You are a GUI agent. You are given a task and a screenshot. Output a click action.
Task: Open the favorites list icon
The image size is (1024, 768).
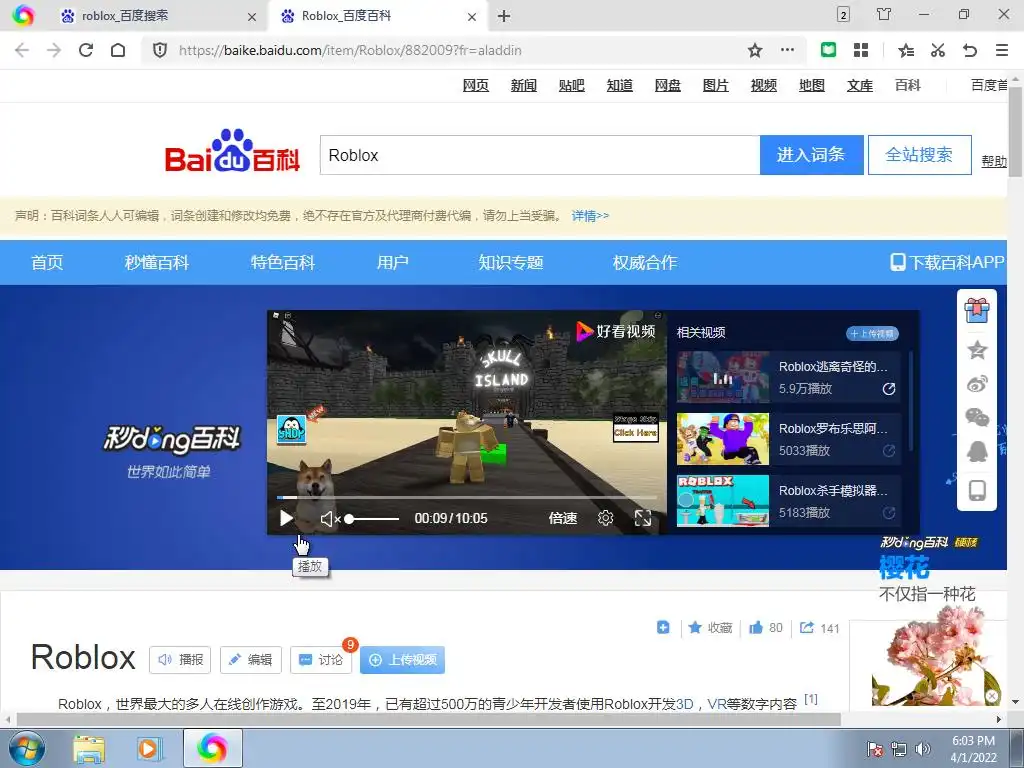tap(906, 50)
